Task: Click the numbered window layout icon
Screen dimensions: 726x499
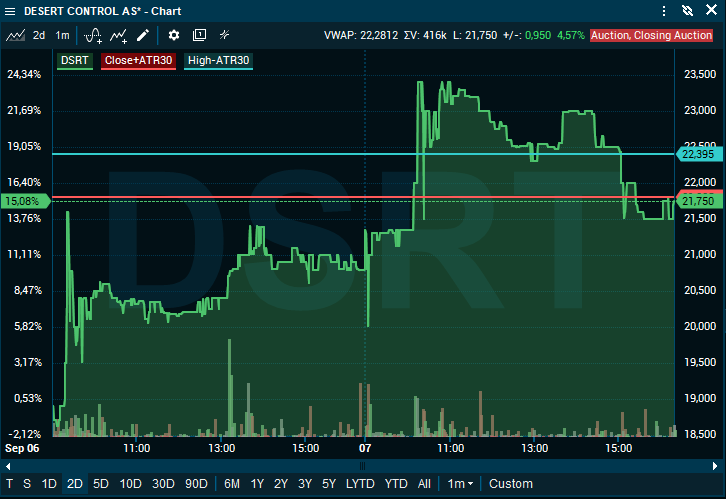Action: point(199,35)
